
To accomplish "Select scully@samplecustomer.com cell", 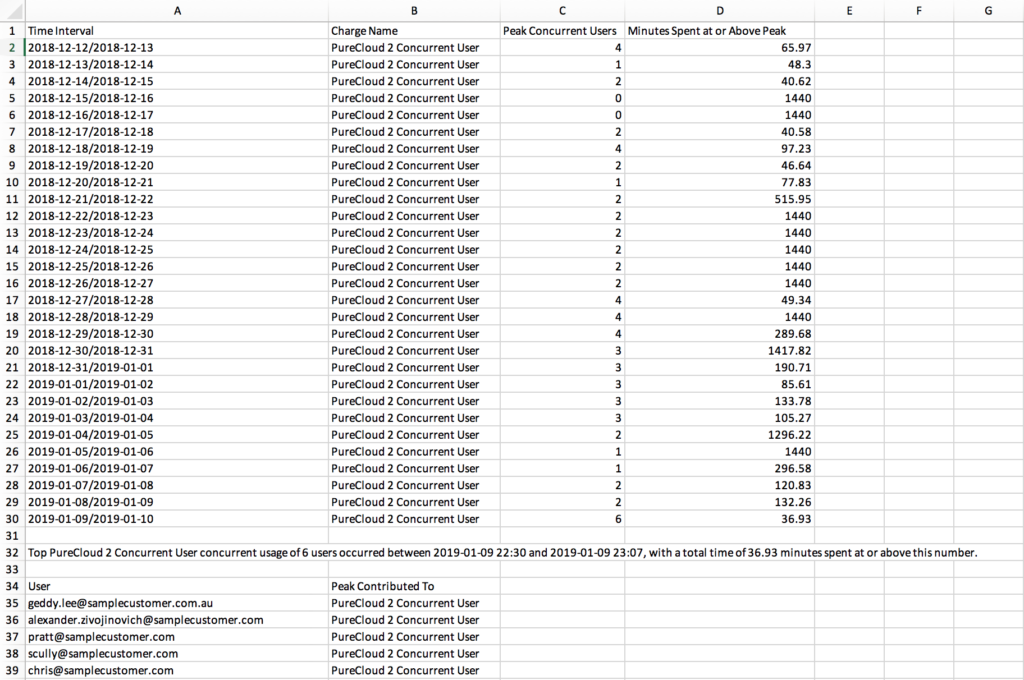I will click(x=177, y=654).
